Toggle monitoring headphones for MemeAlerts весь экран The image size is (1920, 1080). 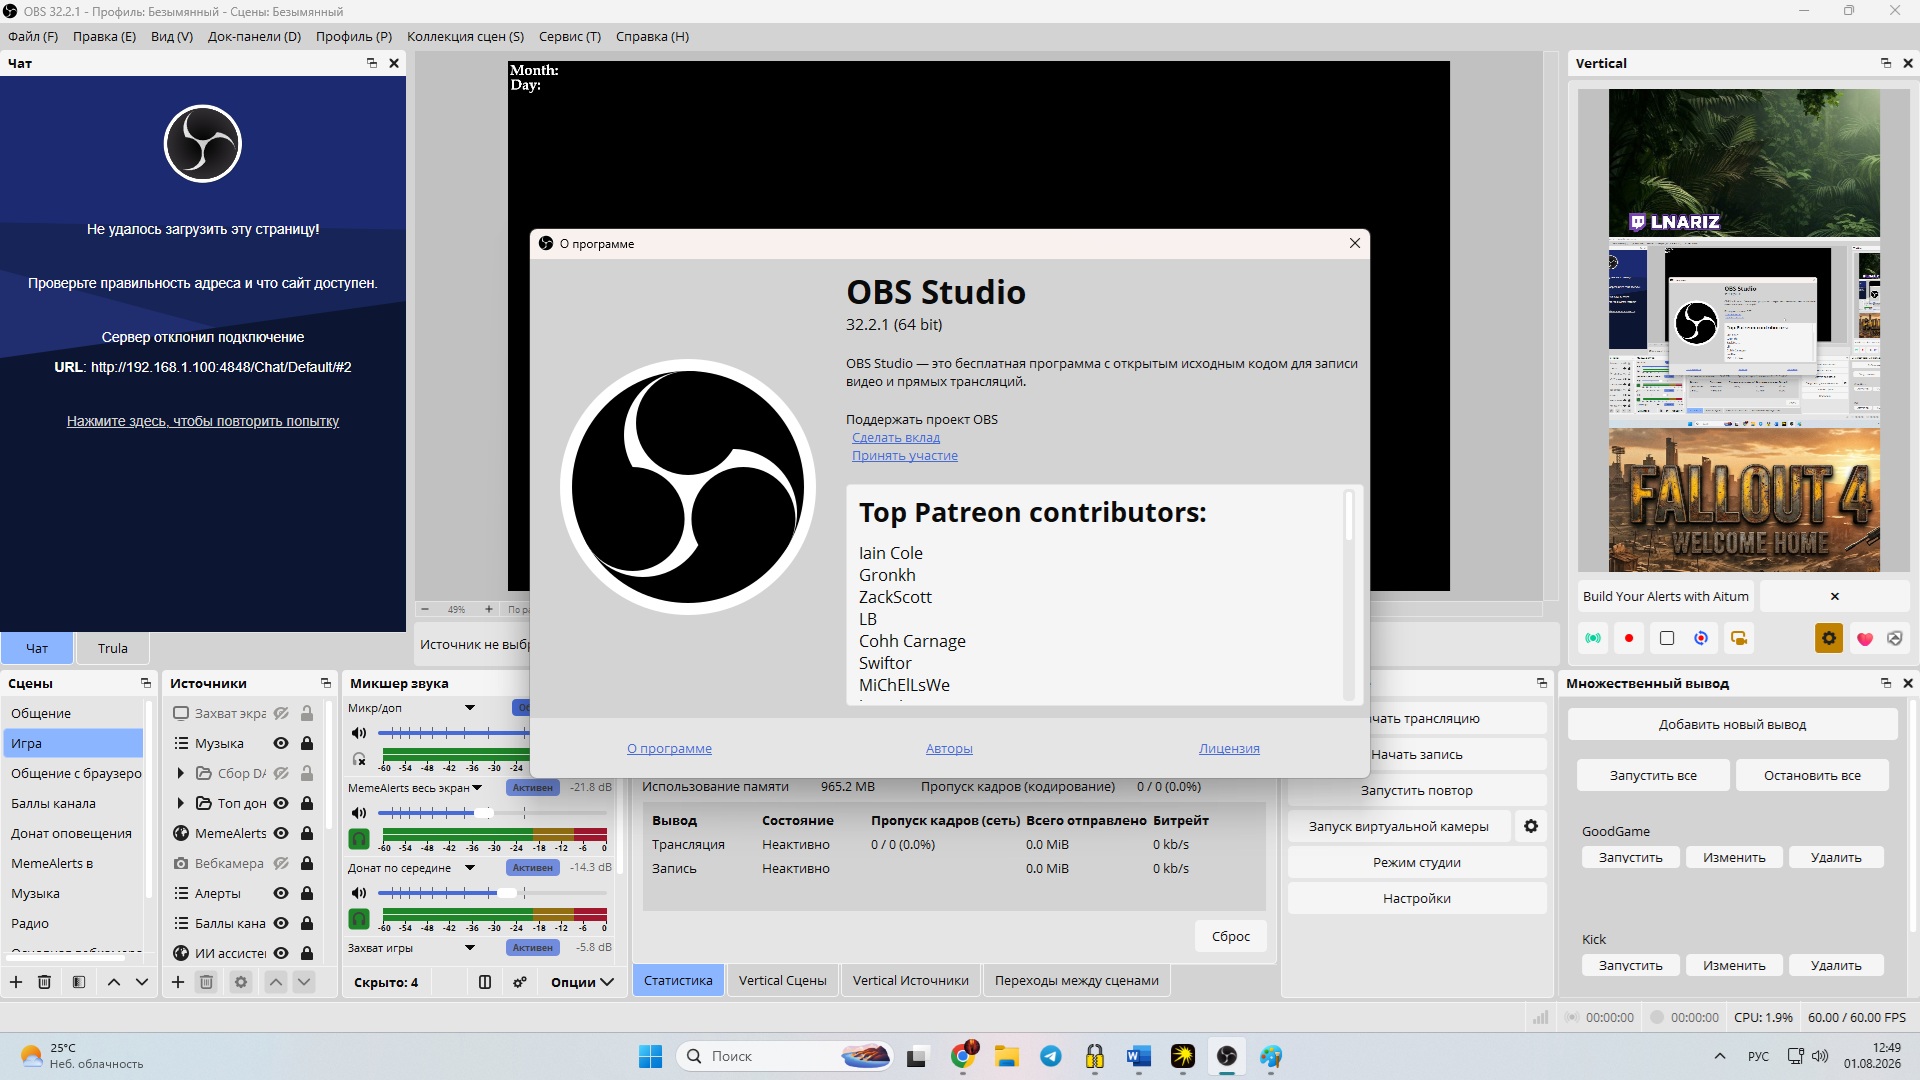coord(359,839)
